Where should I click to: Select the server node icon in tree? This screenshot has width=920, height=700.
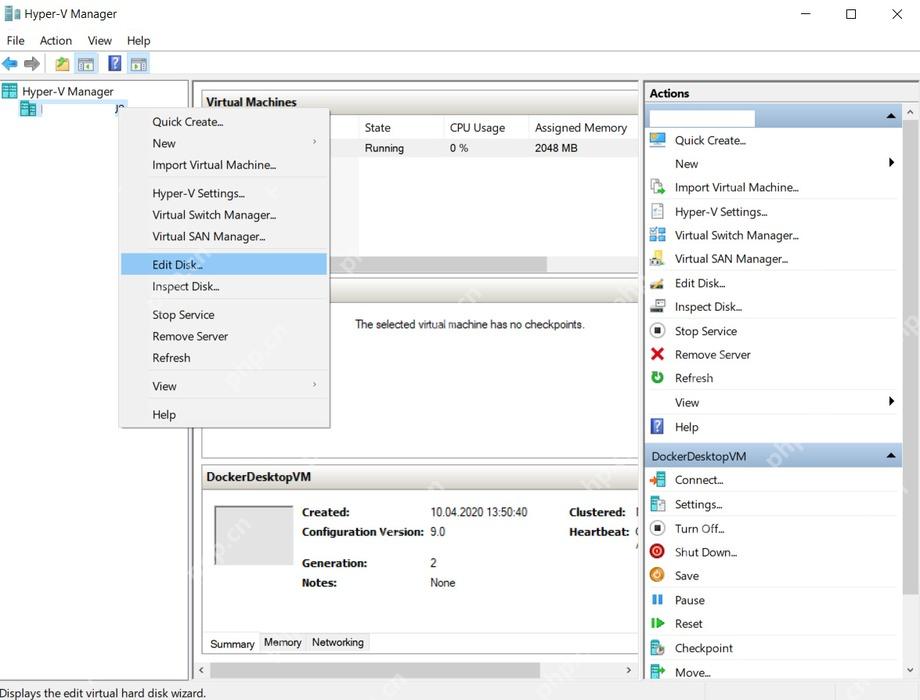pyautogui.click(x=28, y=109)
